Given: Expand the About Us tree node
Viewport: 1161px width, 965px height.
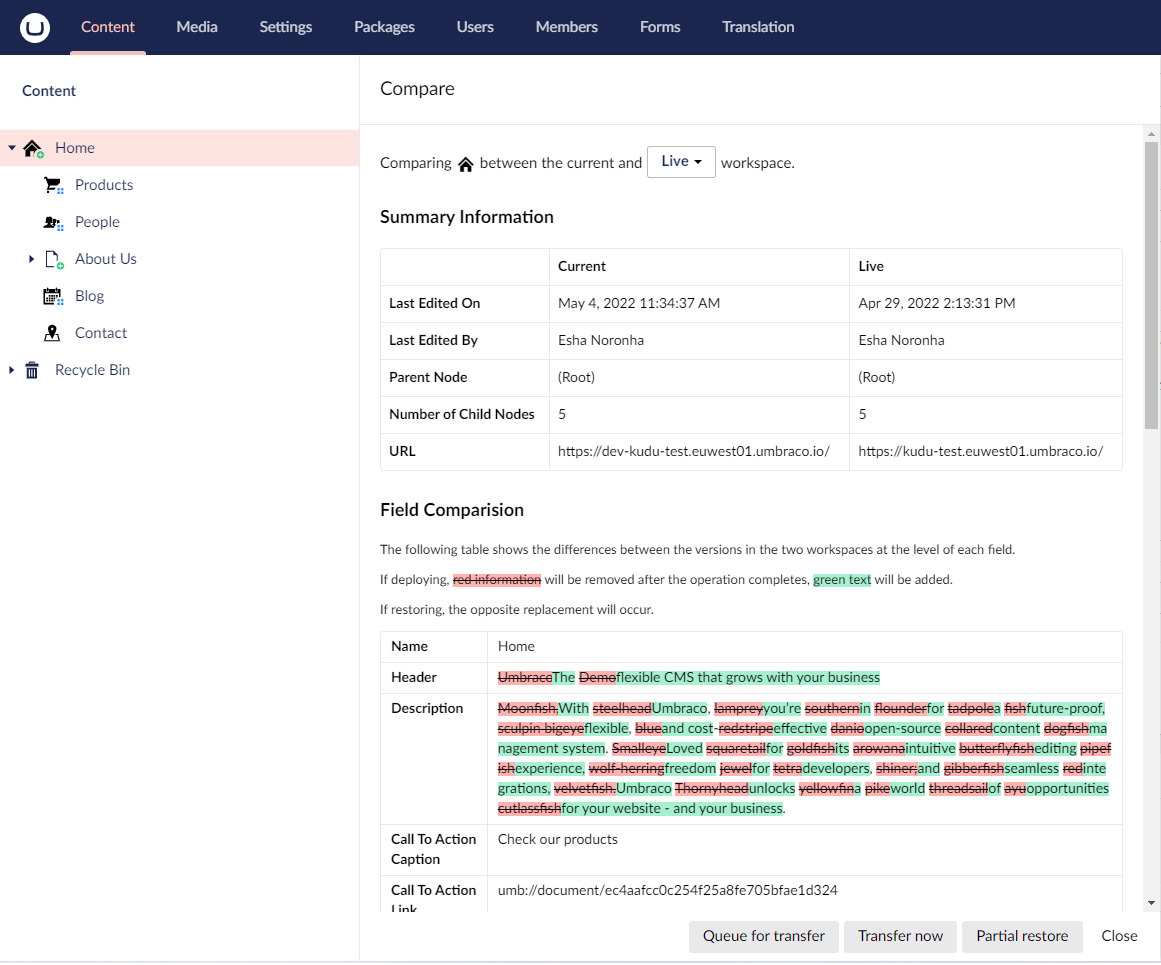Looking at the screenshot, I should (x=31, y=259).
